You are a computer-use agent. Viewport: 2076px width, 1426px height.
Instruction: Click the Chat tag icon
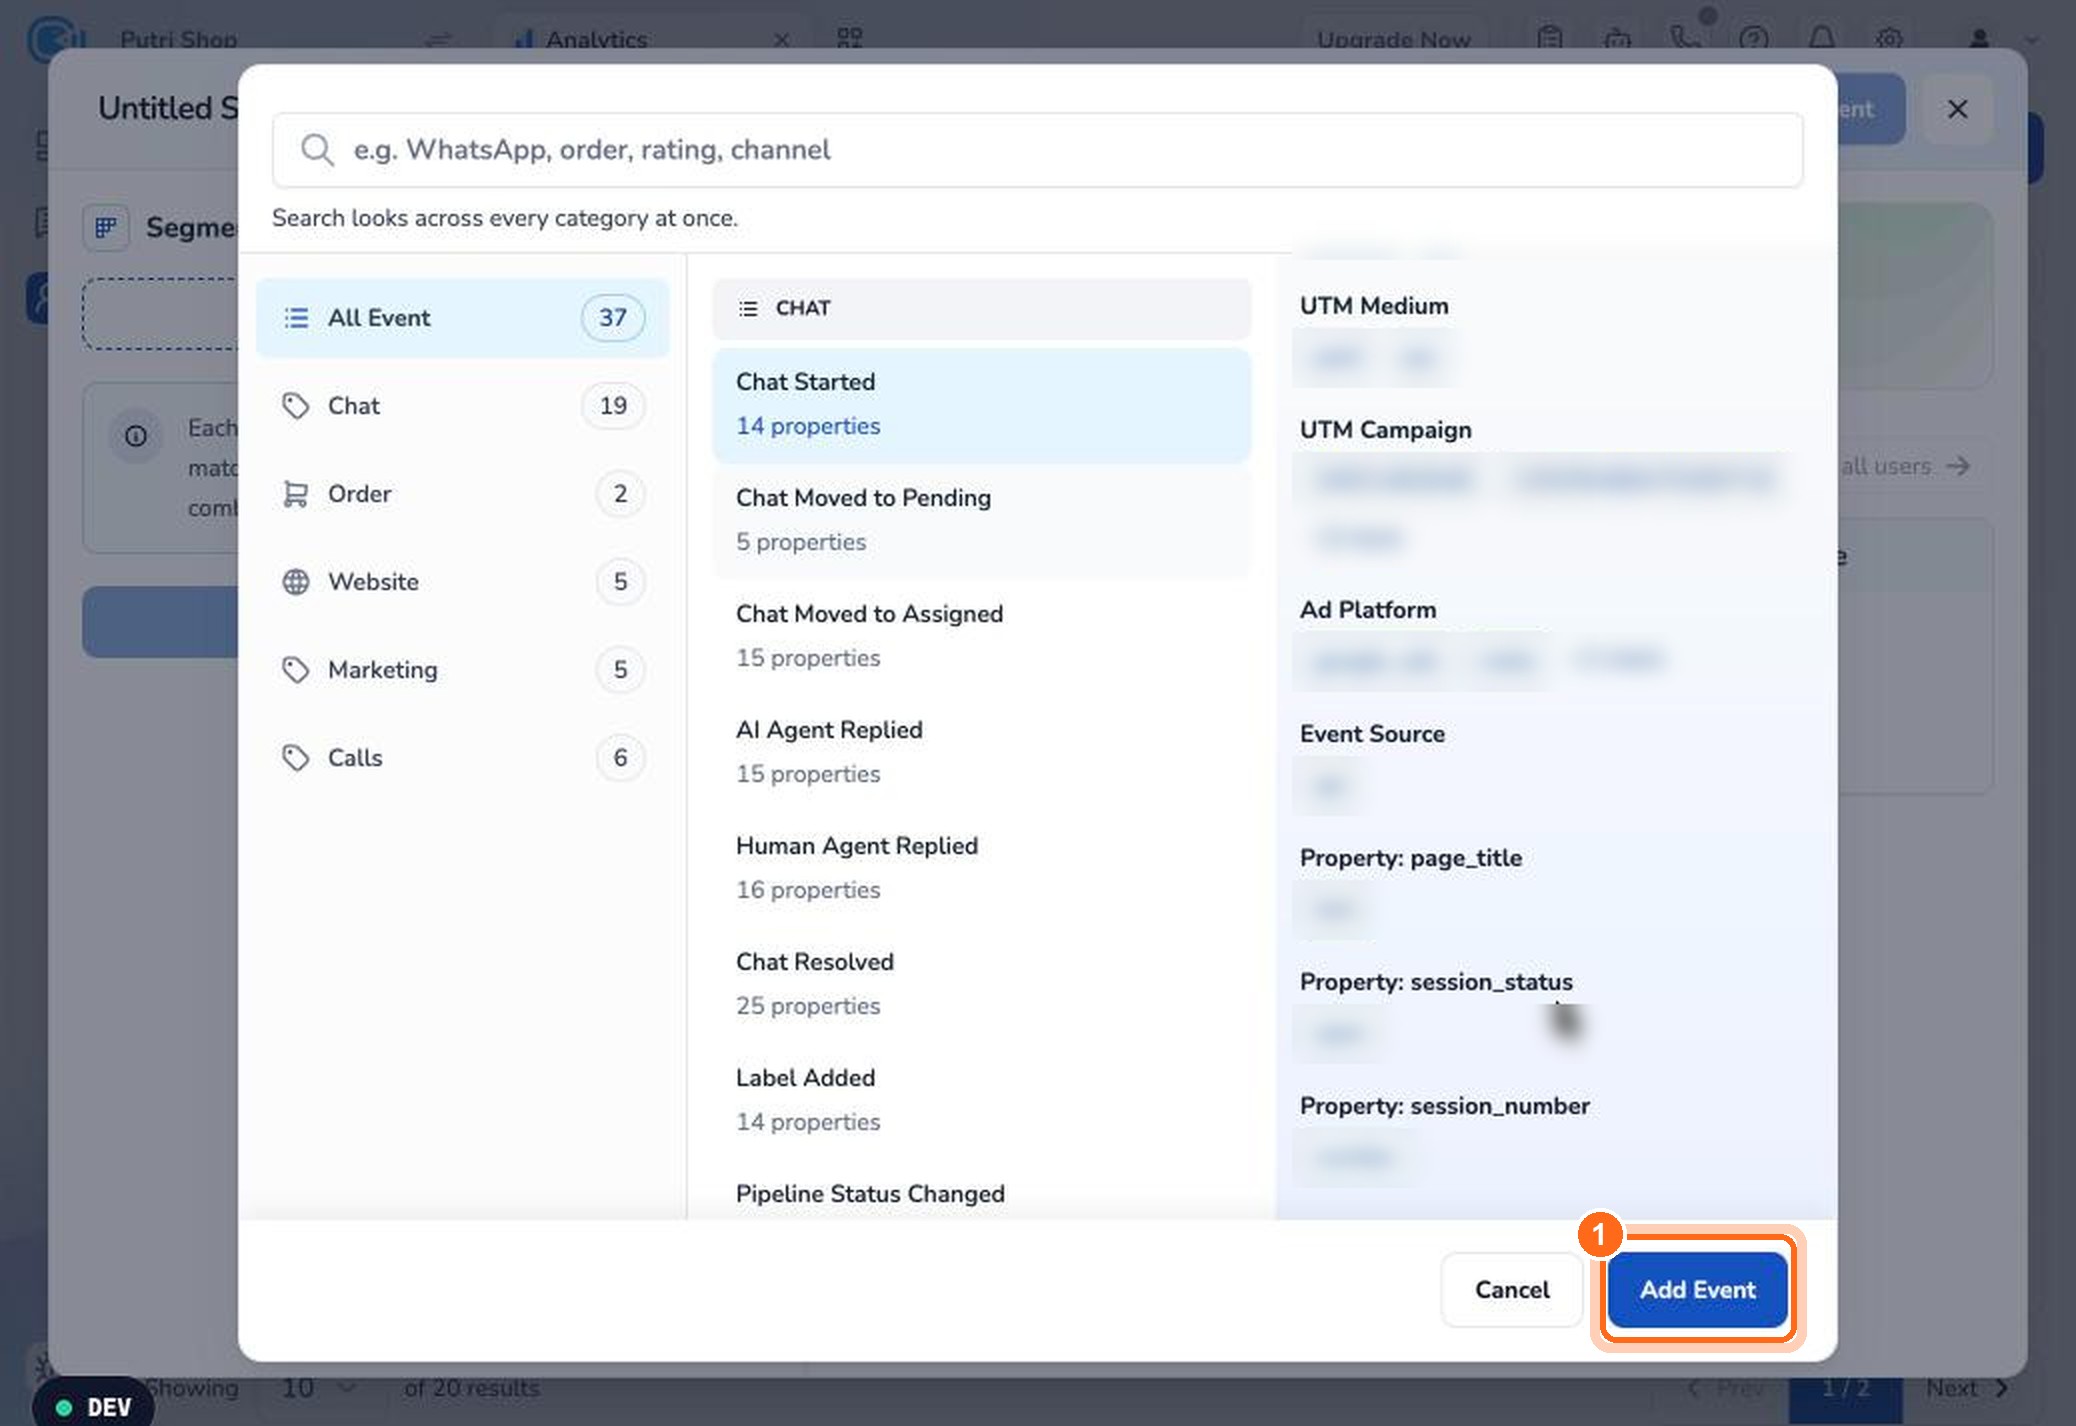coord(295,406)
